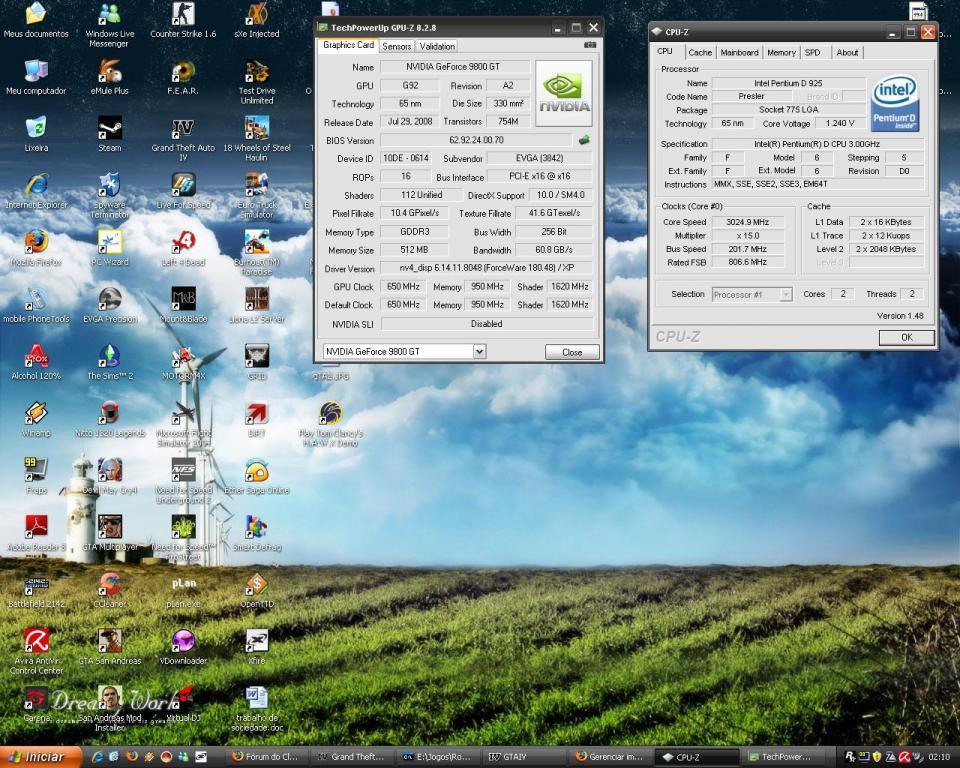The height and width of the screenshot is (768, 960).
Task: Select the SPD tab in CPU-Z
Action: point(812,52)
